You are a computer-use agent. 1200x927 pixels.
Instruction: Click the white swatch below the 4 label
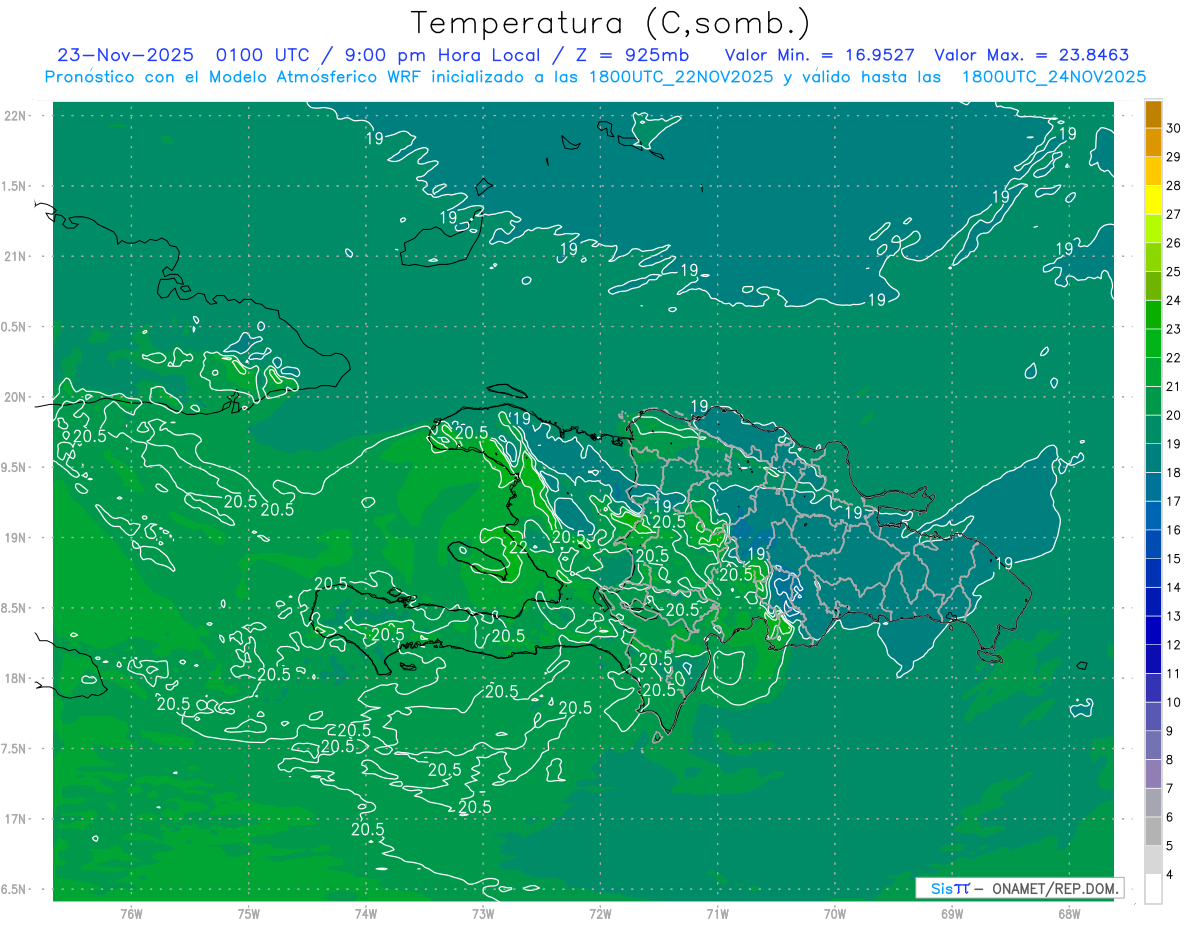point(1154,889)
